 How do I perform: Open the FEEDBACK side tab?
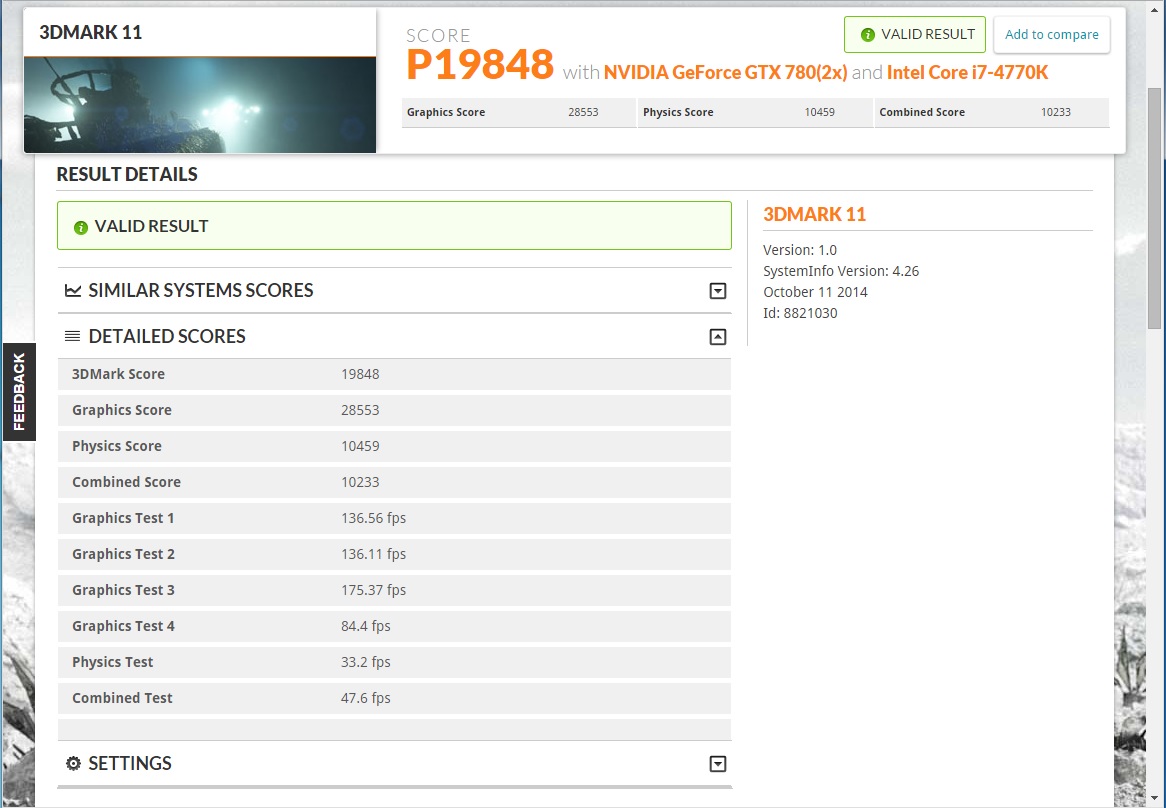tap(19, 392)
